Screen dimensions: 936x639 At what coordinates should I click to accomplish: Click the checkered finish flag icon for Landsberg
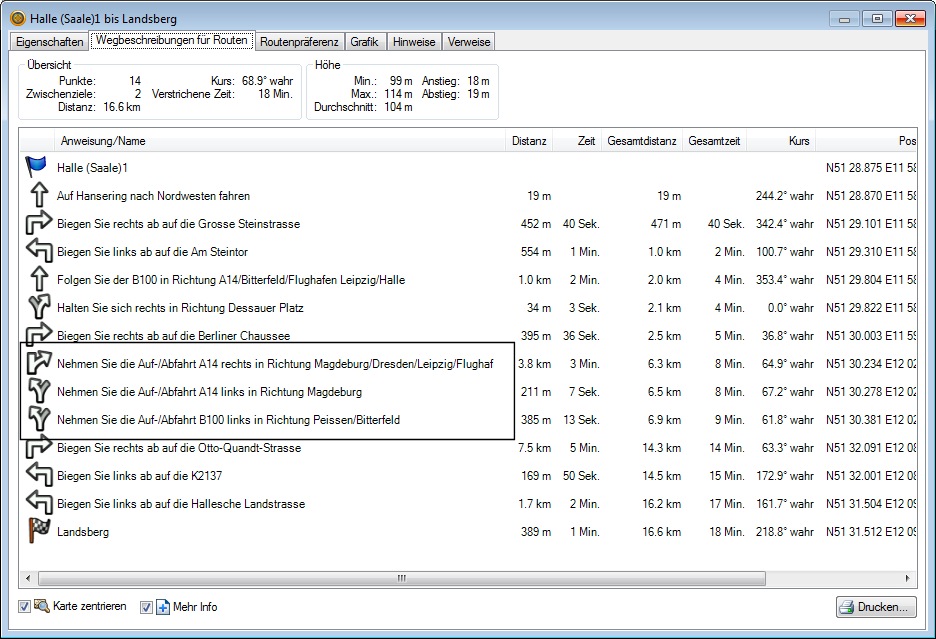(x=37, y=532)
